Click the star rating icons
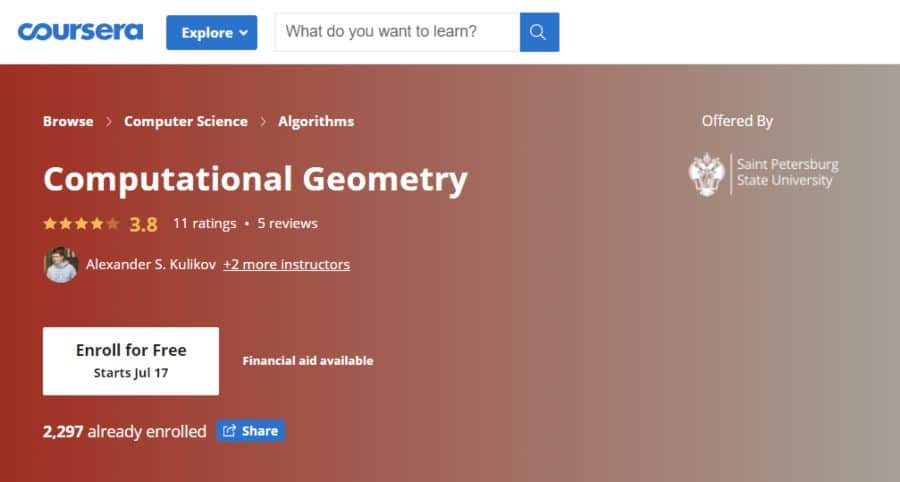This screenshot has height=482, width=900. [x=81, y=223]
